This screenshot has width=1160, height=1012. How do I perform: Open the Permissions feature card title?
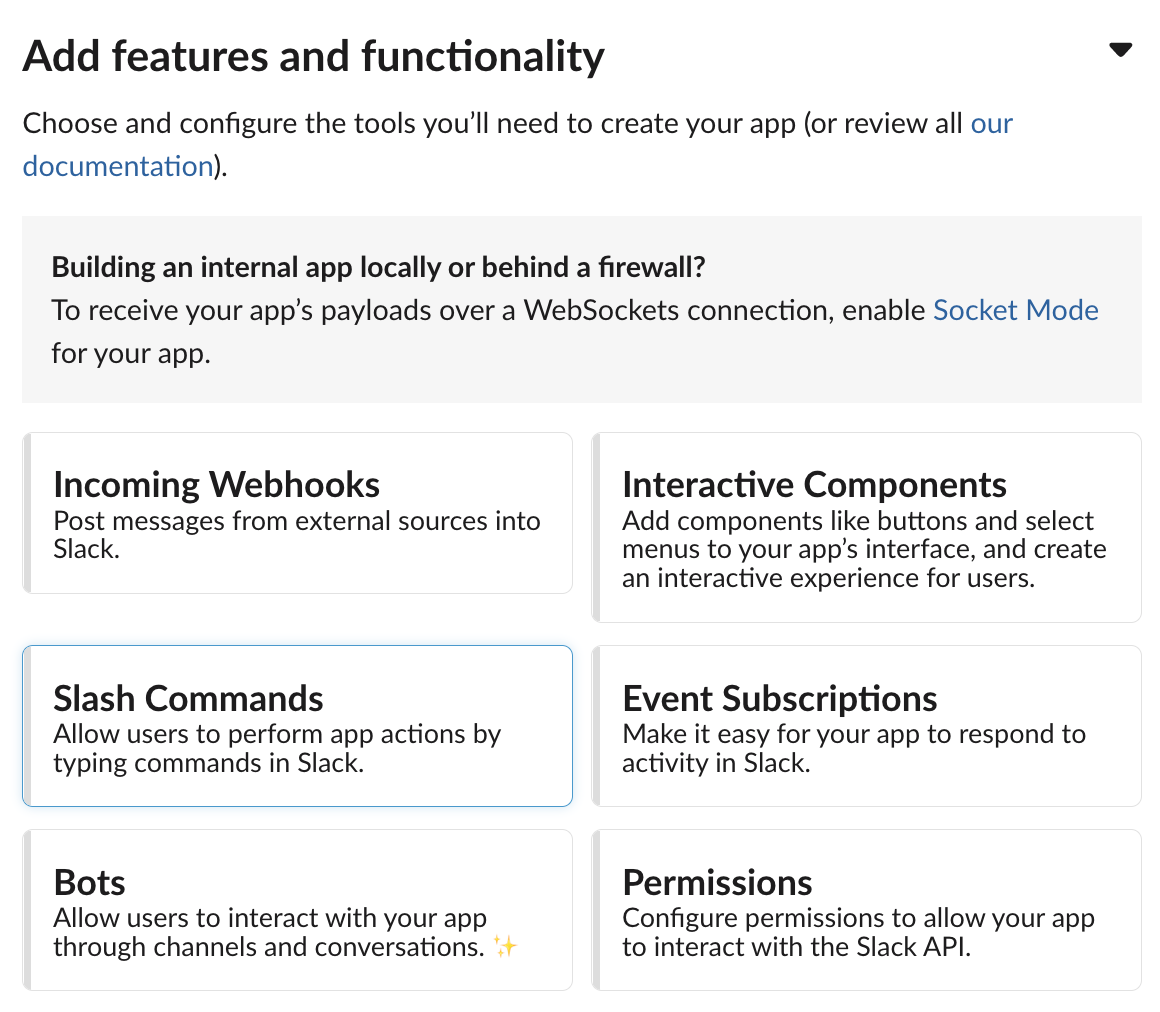pyautogui.click(x=717, y=883)
